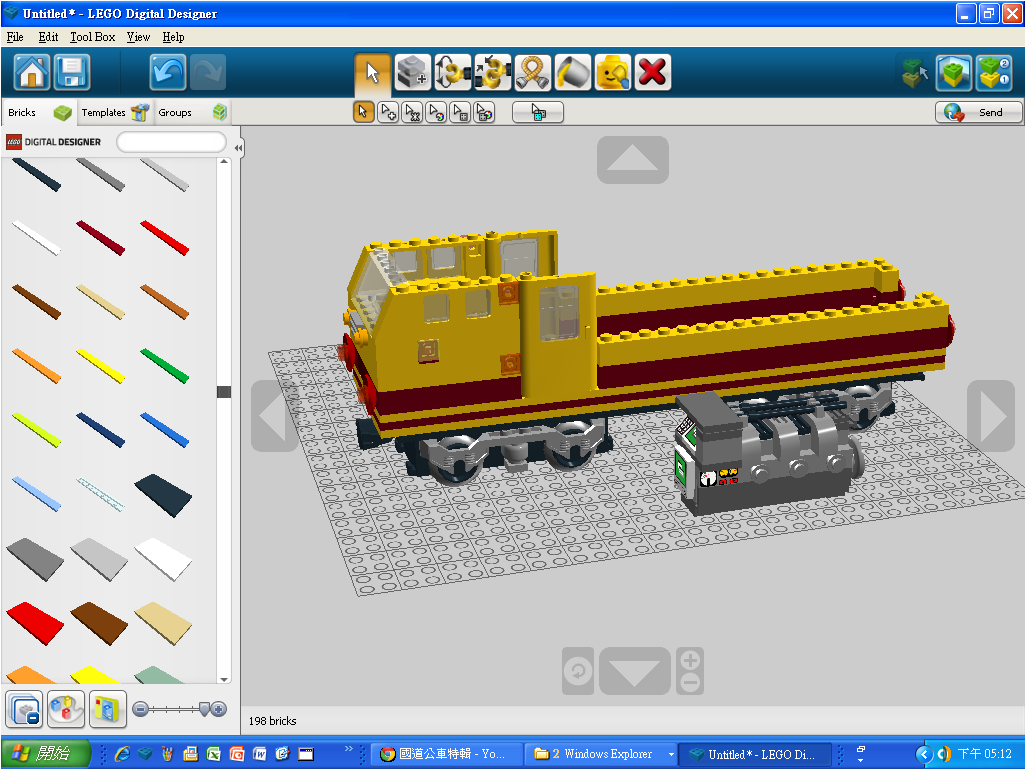Image resolution: width=1026 pixels, height=770 pixels.
Task: Collapse brick categories with minus icon
Action: 24,708
